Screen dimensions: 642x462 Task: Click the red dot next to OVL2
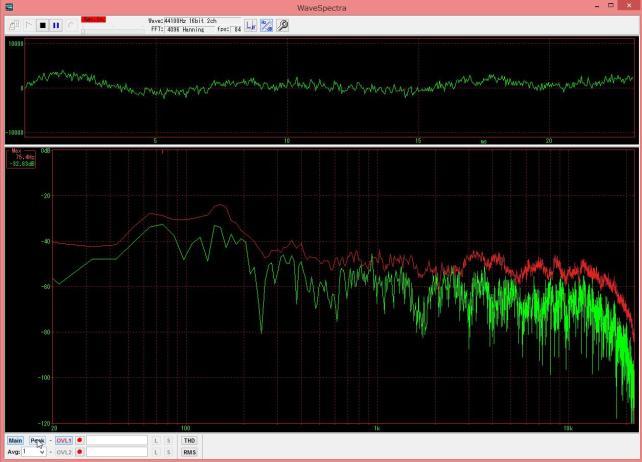pos(80,452)
